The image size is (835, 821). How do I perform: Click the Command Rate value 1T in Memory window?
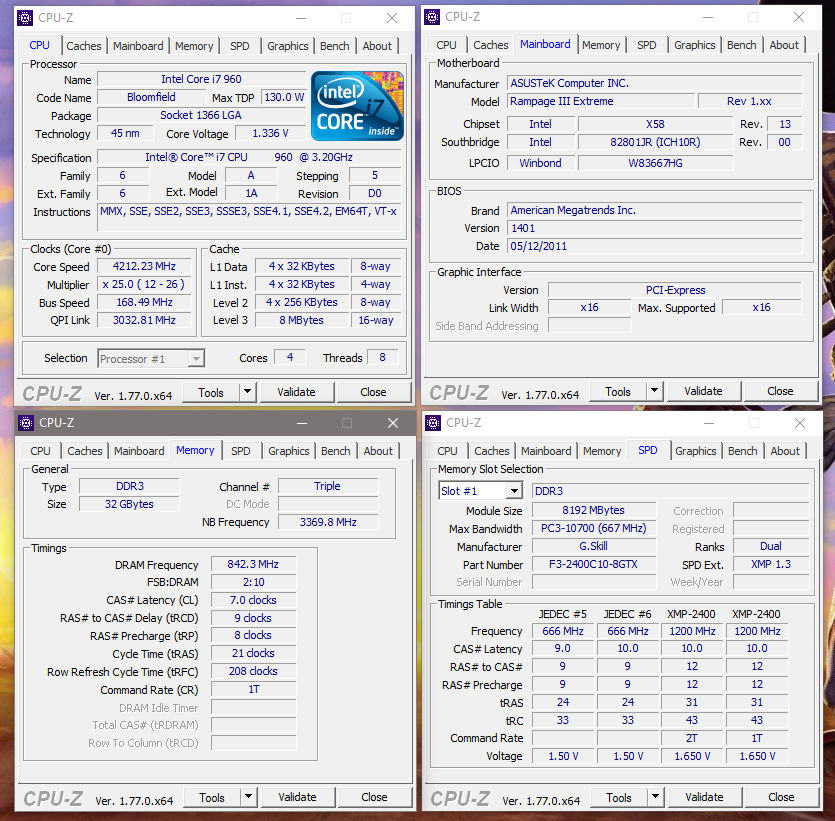pos(253,689)
